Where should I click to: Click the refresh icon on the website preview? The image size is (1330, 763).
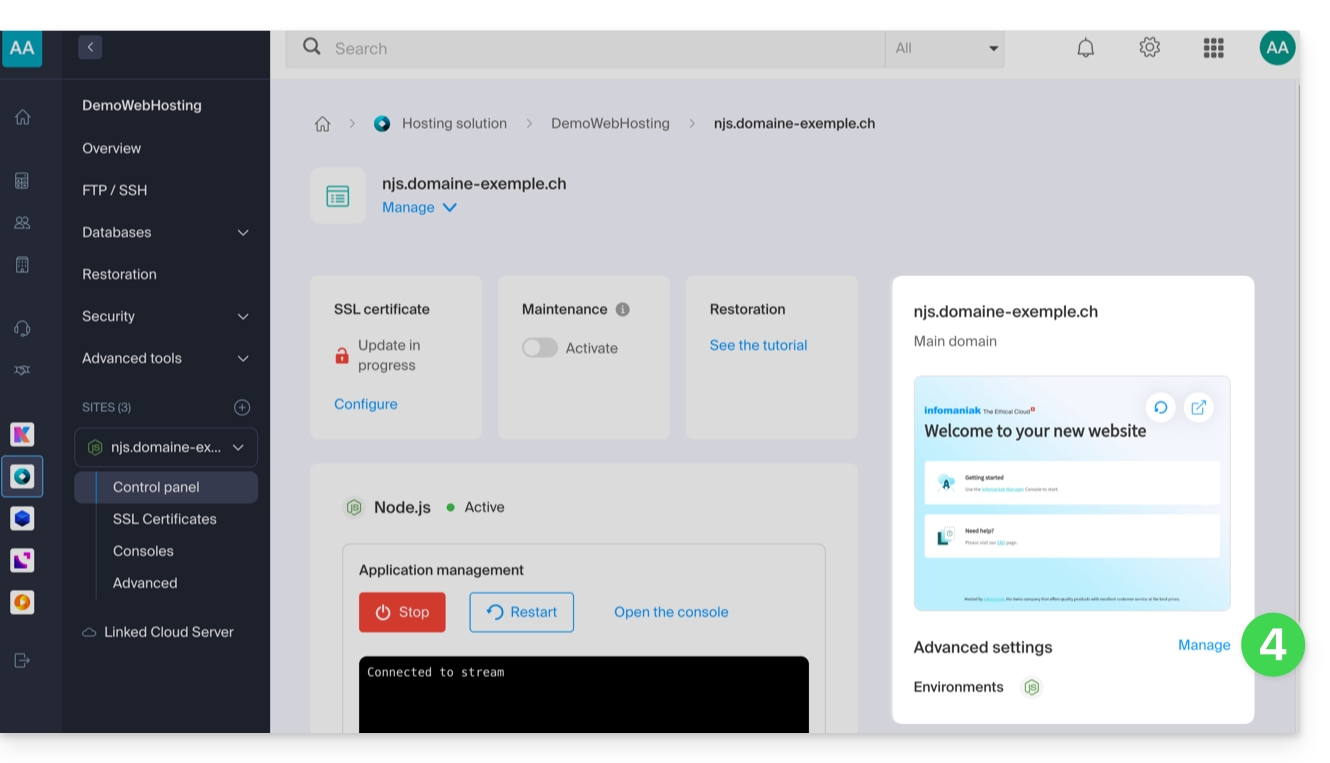click(x=1160, y=407)
